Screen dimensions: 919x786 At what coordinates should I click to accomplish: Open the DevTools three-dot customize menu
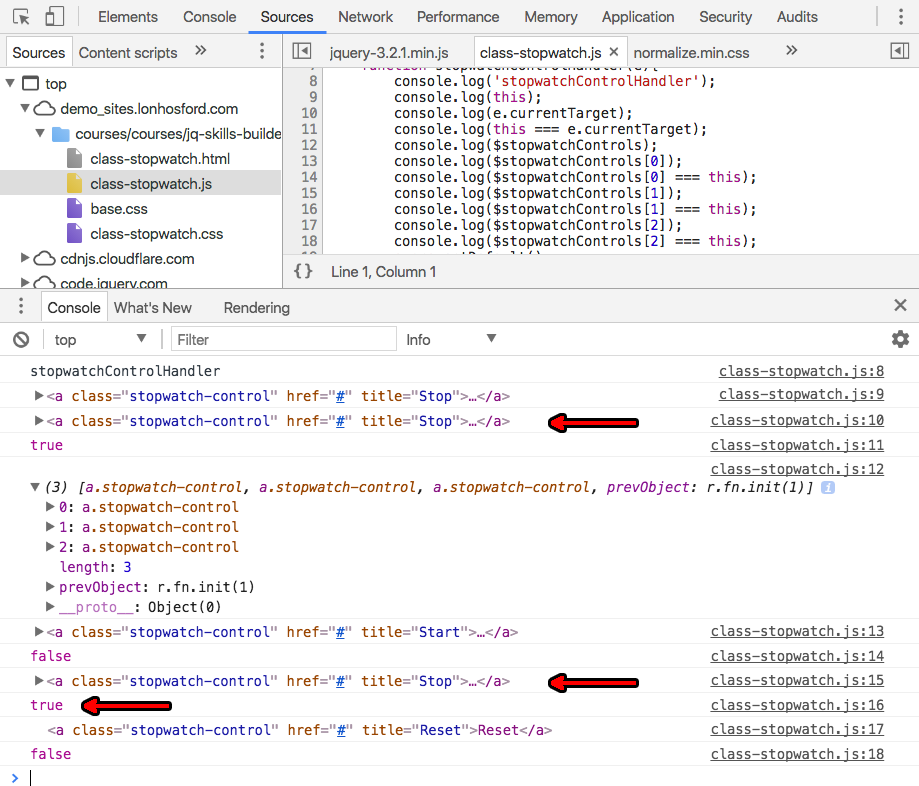(x=901, y=17)
